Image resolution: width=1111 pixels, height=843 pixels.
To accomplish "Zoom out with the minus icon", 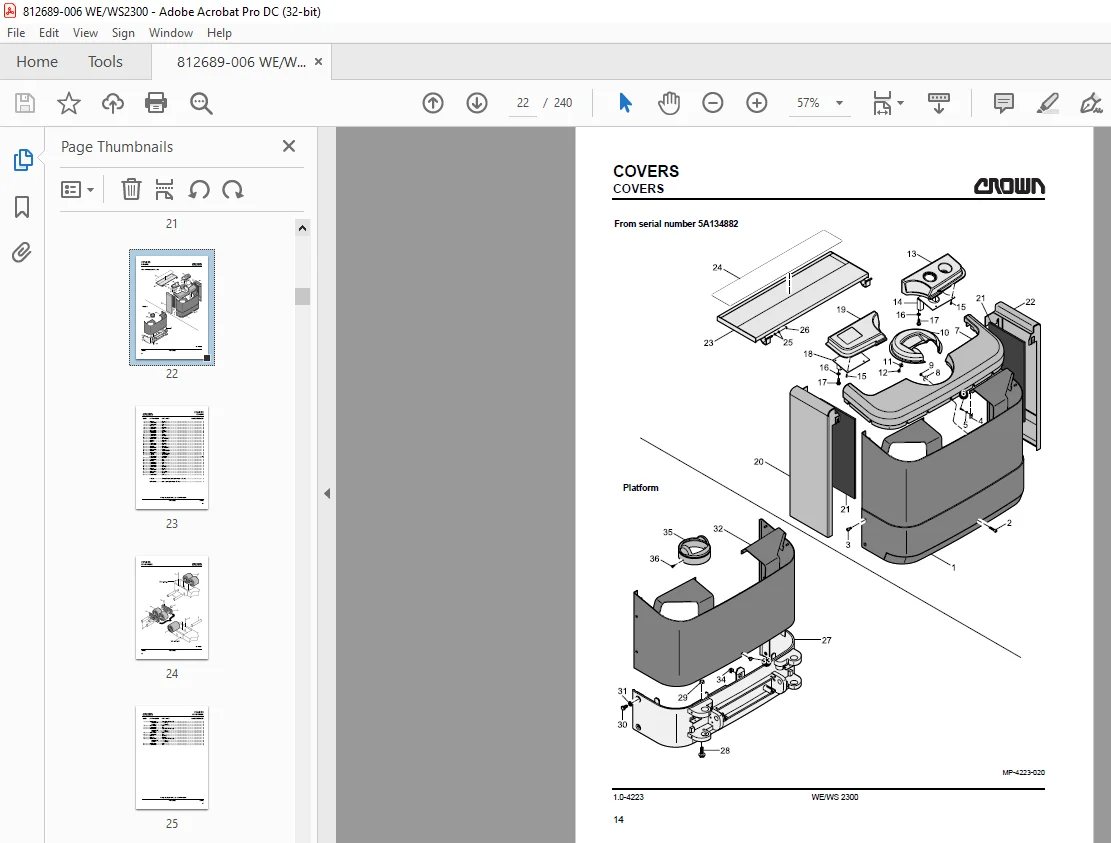I will 713,103.
